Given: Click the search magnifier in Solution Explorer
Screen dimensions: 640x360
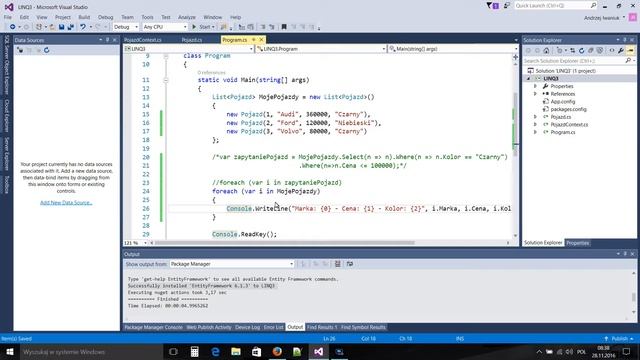Looking at the screenshot, I should coord(628,60).
